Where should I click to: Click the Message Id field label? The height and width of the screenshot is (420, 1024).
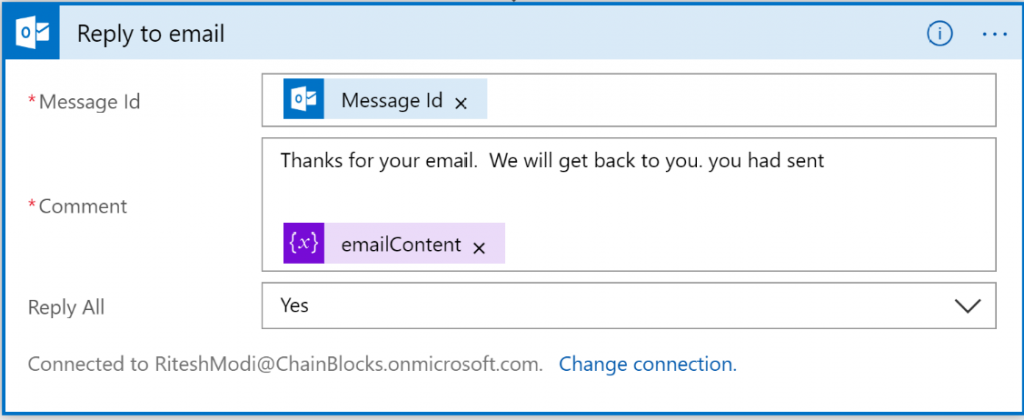click(89, 101)
